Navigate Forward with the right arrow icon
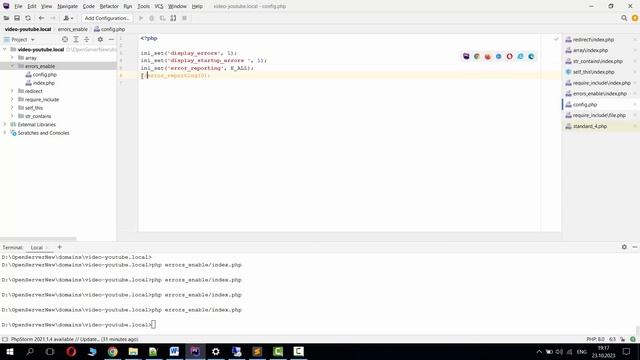The height and width of the screenshot is (360, 640). coord(52,18)
